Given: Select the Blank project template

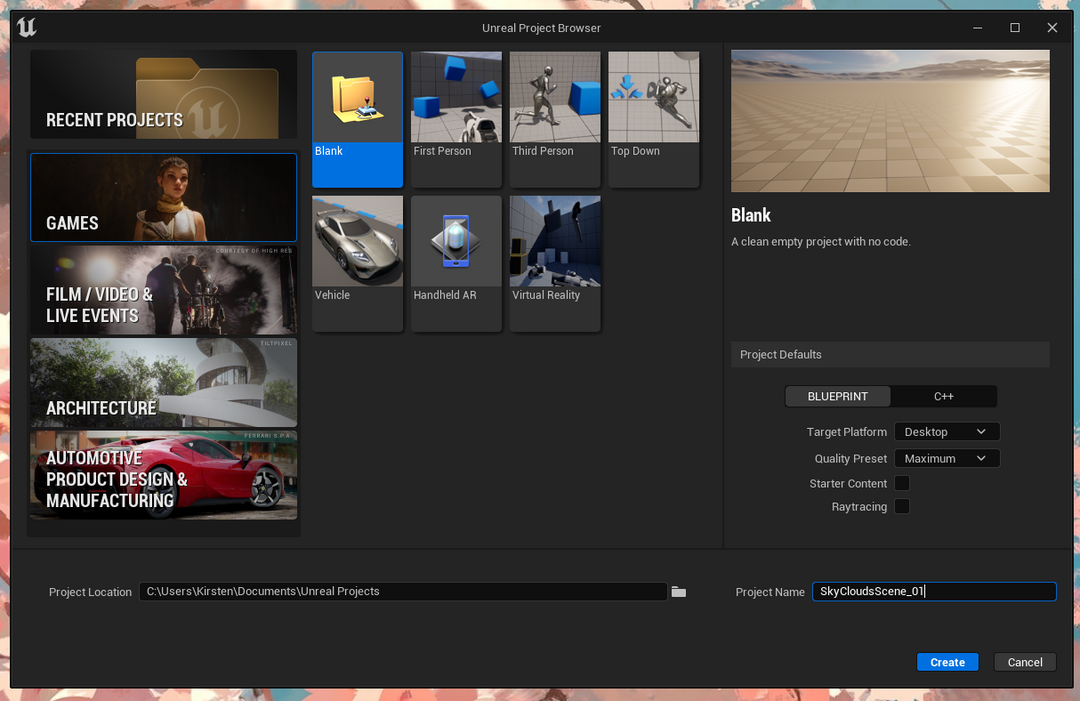Looking at the screenshot, I should pos(357,119).
